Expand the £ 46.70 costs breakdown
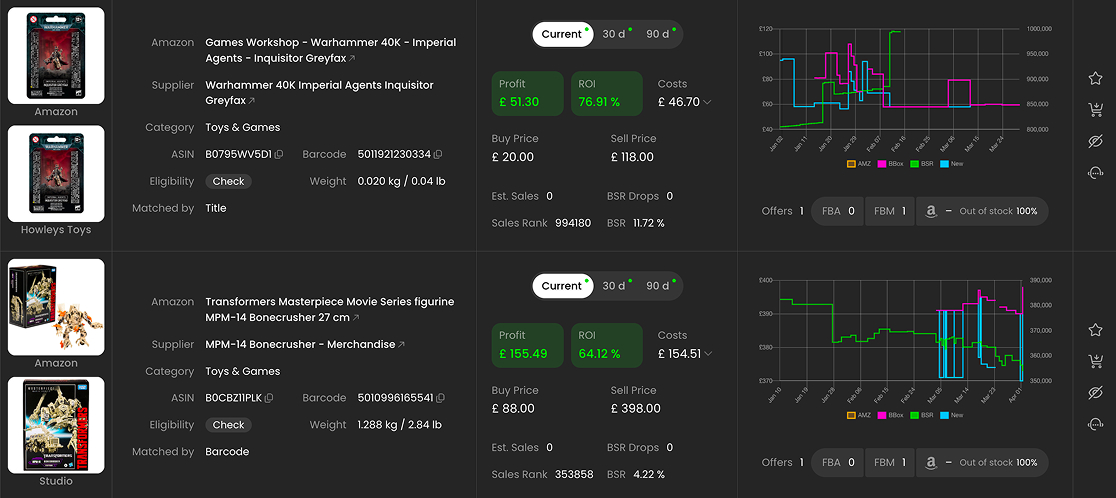 click(x=707, y=102)
